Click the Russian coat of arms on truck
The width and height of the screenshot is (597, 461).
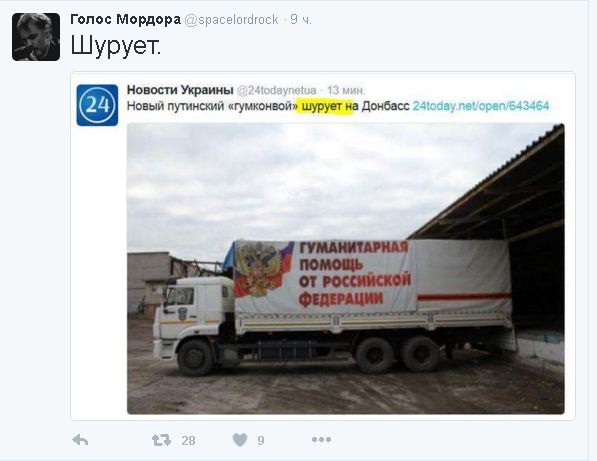click(260, 269)
